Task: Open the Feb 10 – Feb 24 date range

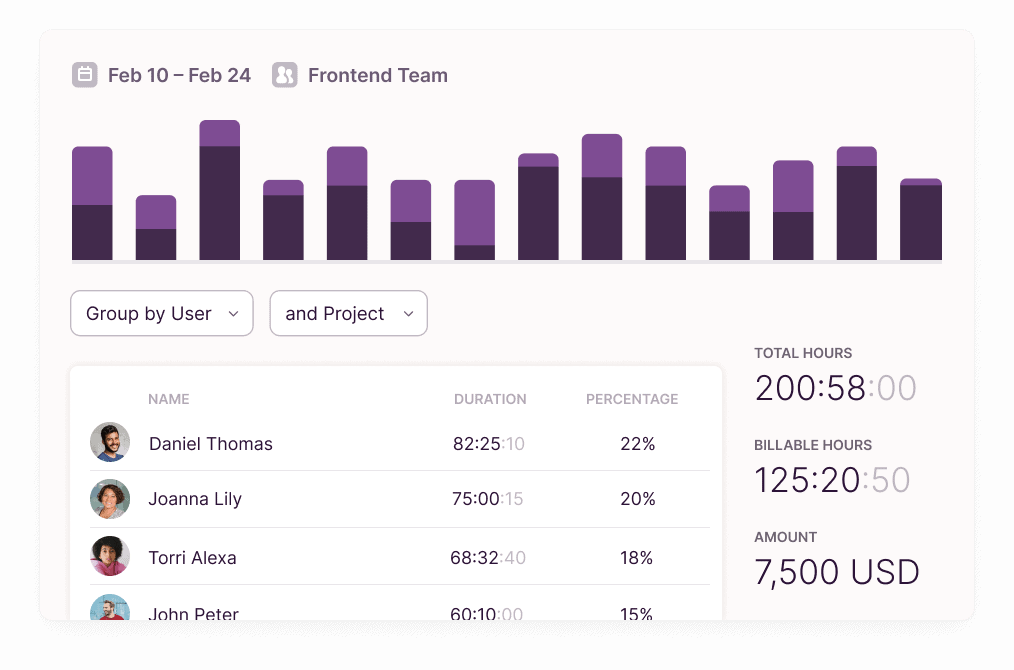Action: point(179,75)
